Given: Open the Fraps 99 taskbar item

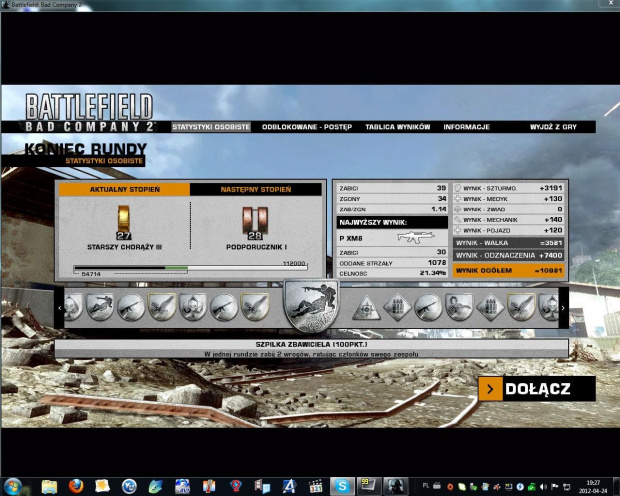Looking at the screenshot, I should click(369, 486).
